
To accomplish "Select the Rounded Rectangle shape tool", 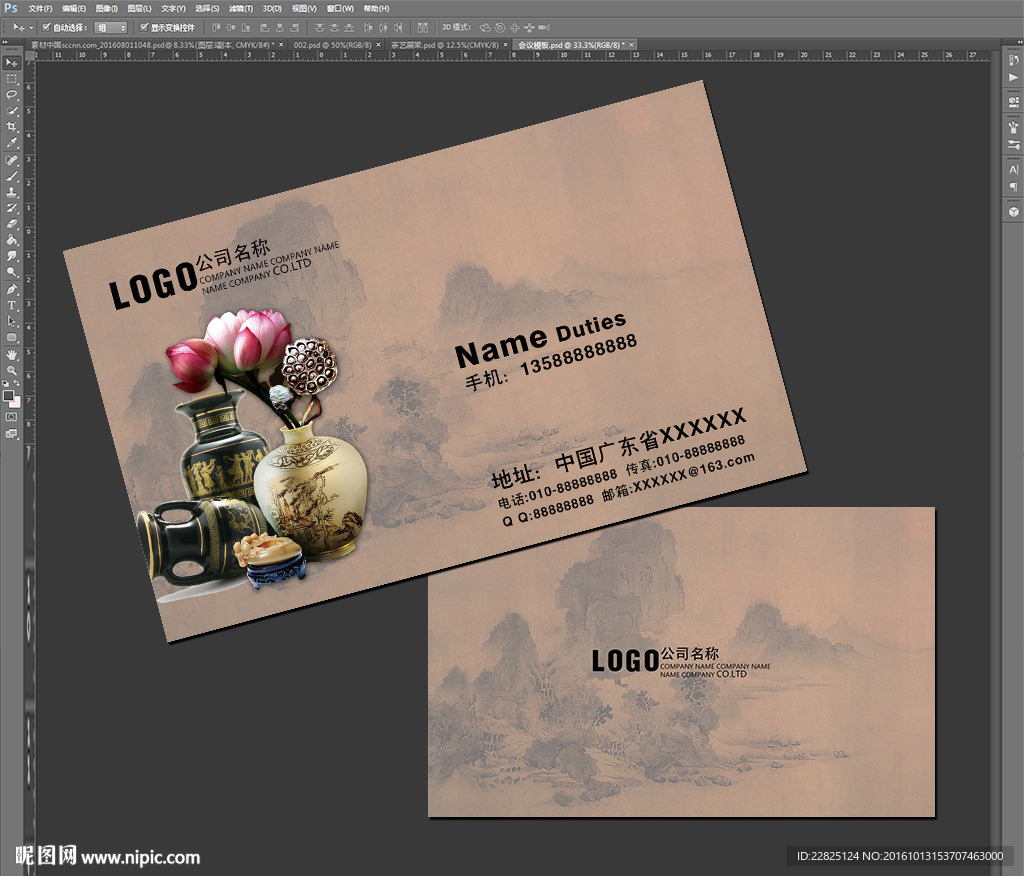I will tap(12, 338).
